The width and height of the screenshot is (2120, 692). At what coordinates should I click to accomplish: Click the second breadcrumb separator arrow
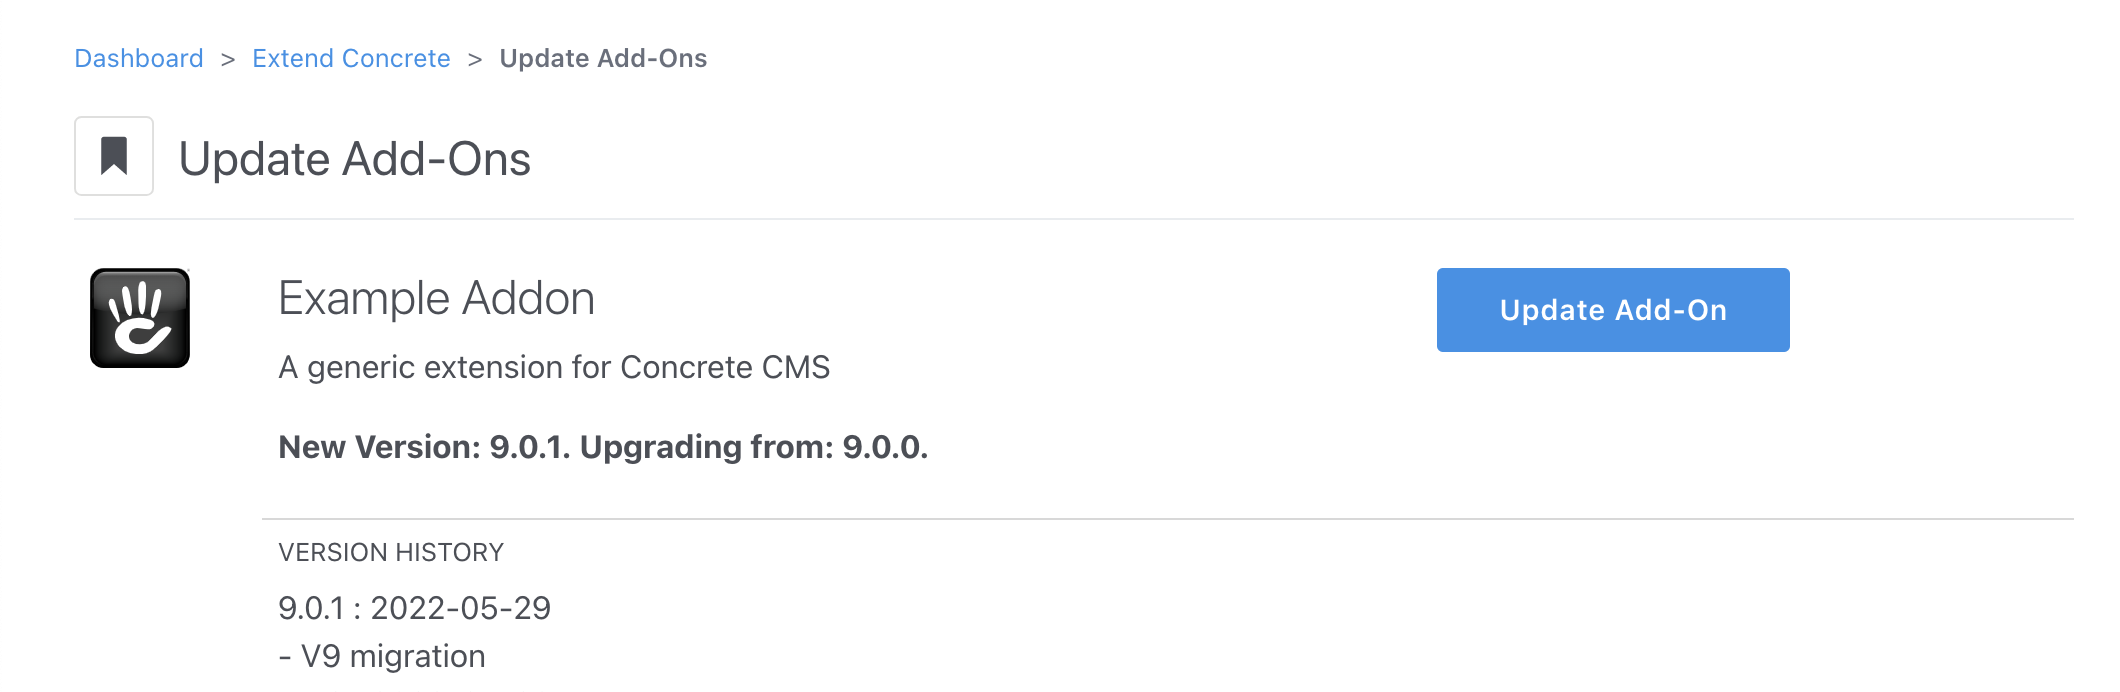pos(475,59)
